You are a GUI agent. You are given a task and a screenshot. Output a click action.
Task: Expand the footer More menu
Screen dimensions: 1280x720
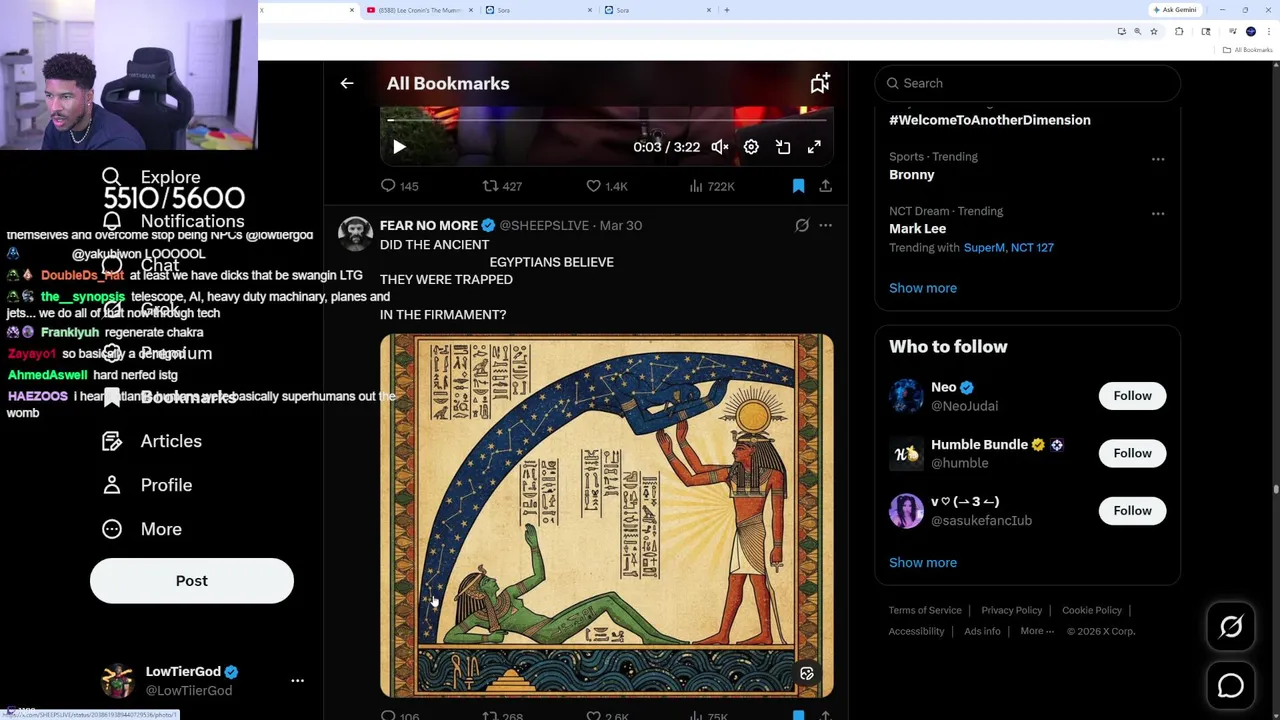[x=1037, y=631]
